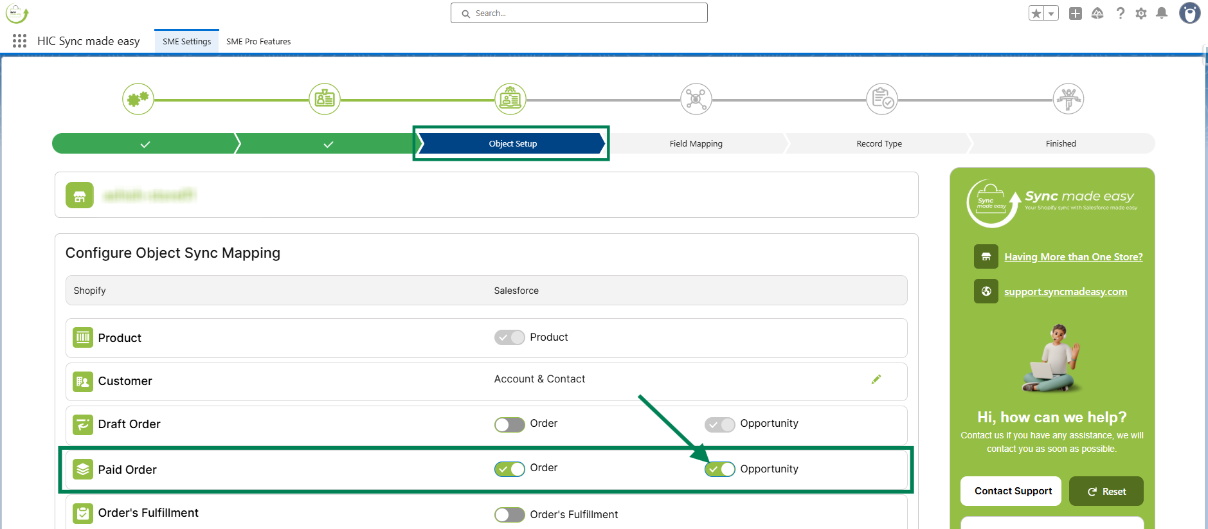Select the Field Mapping path step
The width and height of the screenshot is (1208, 529).
(x=696, y=144)
